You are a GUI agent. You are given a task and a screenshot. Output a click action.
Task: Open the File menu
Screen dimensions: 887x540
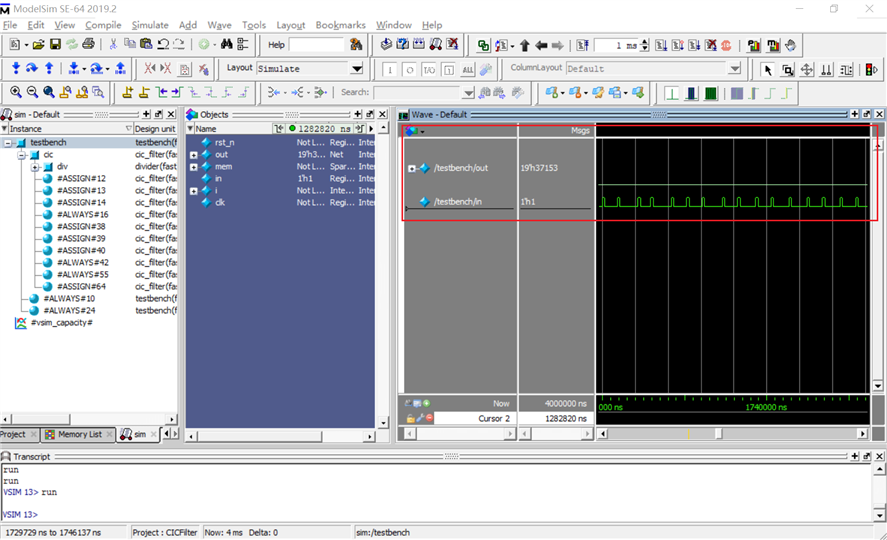click(x=10, y=25)
